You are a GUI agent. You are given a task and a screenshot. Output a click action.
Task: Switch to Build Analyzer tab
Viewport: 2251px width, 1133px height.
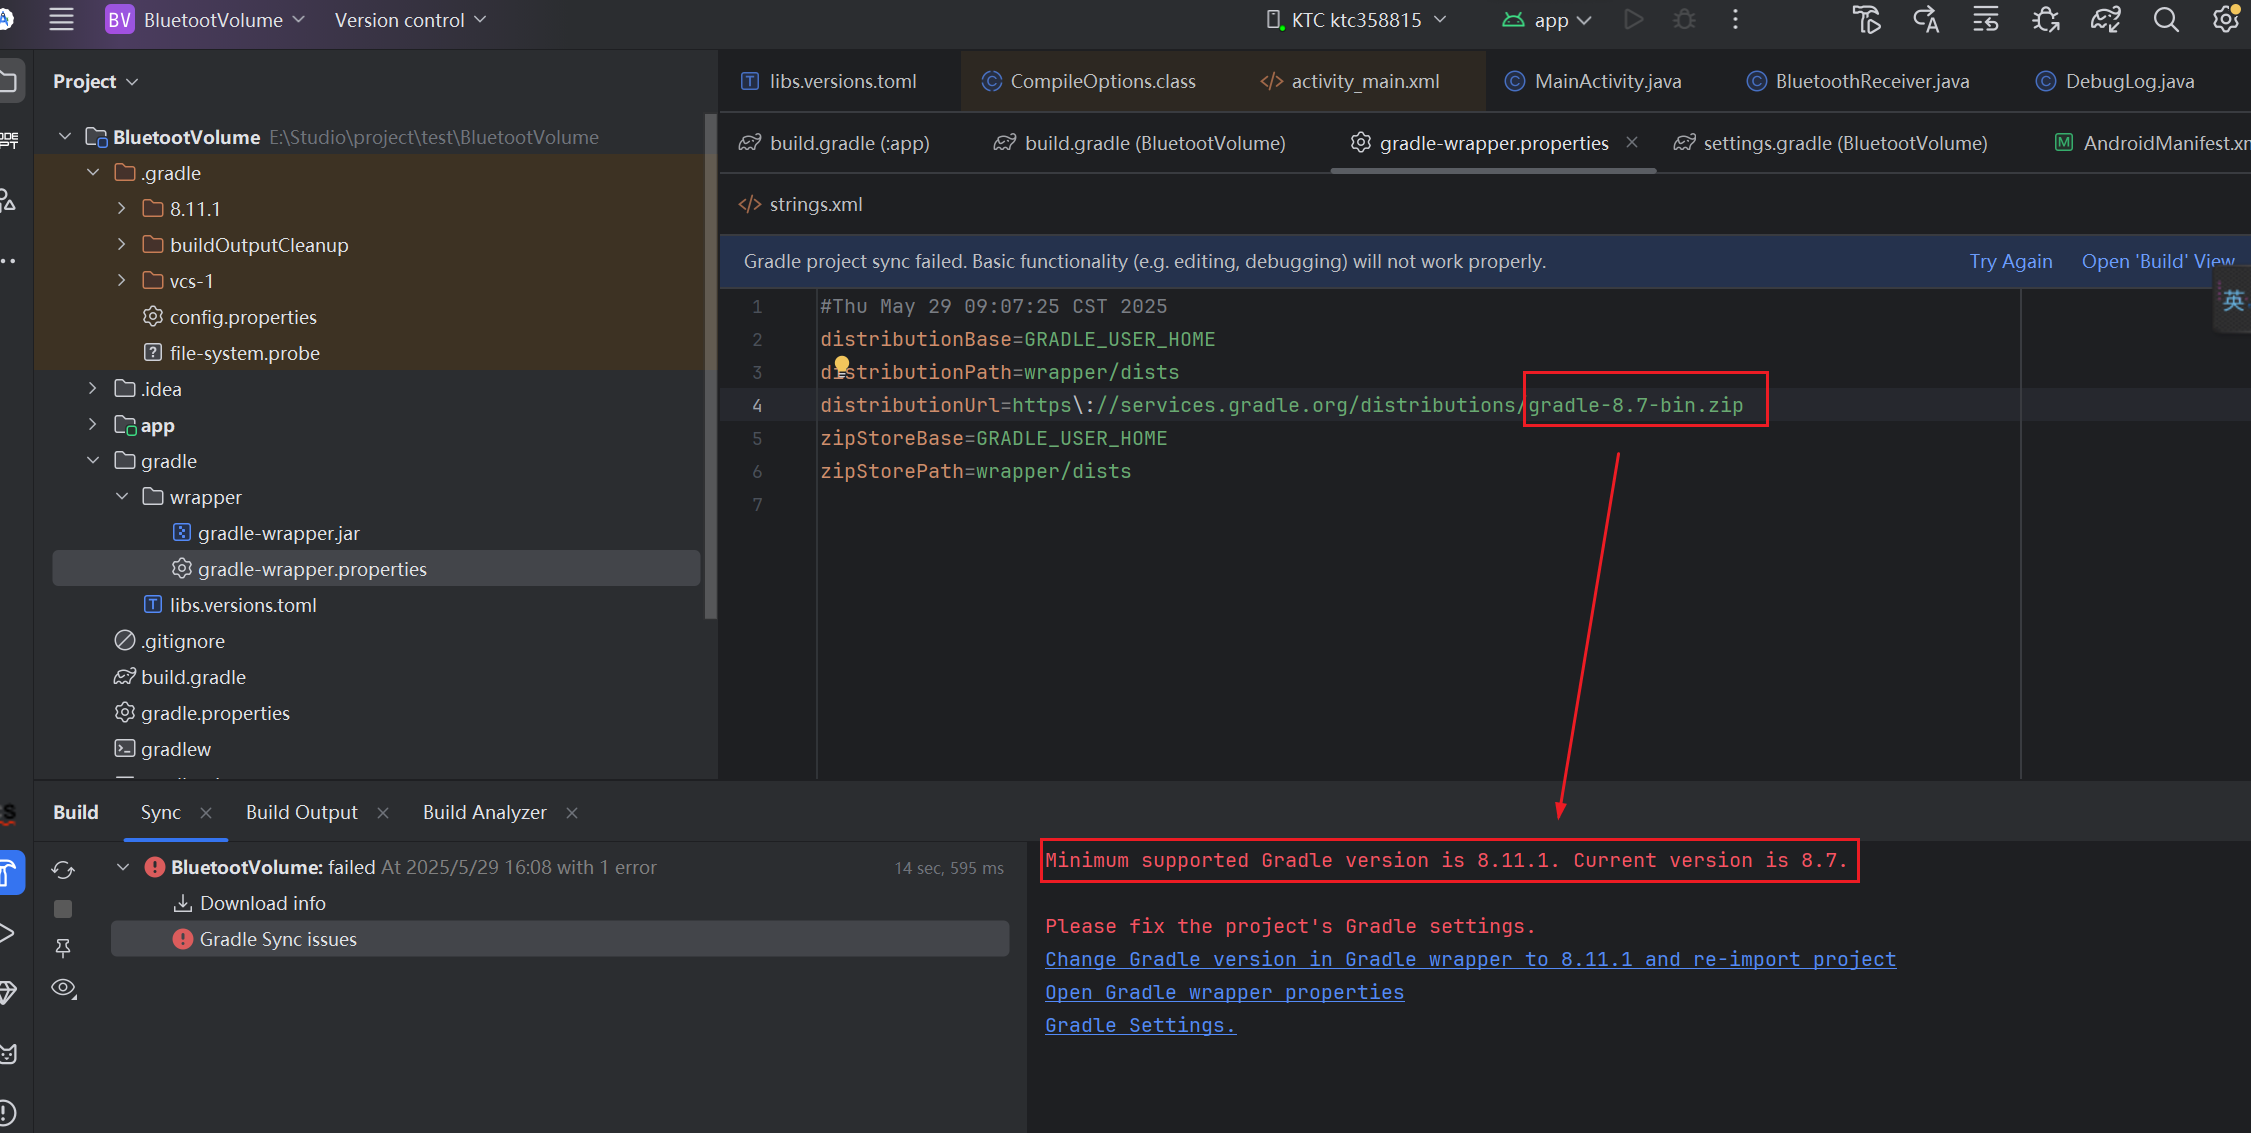(485, 812)
